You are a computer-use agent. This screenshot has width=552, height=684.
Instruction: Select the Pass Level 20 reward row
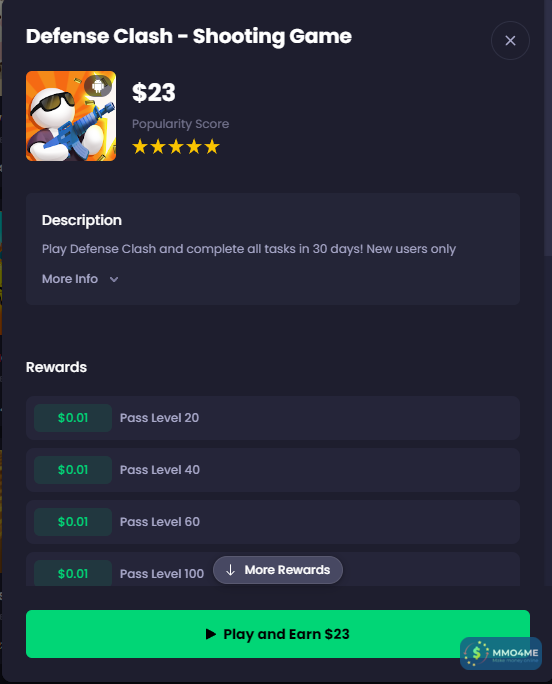[273, 418]
